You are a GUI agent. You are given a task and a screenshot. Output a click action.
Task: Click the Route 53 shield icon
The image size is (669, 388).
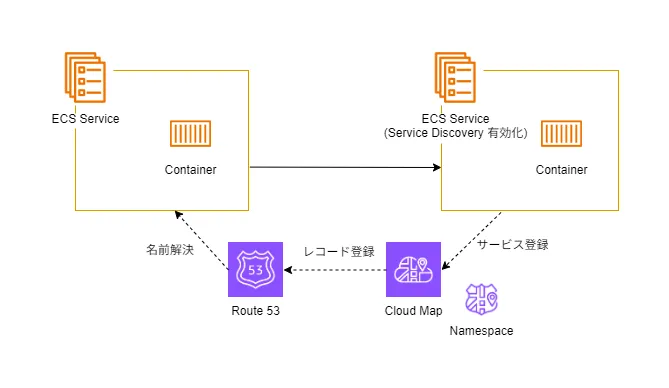[x=255, y=269]
